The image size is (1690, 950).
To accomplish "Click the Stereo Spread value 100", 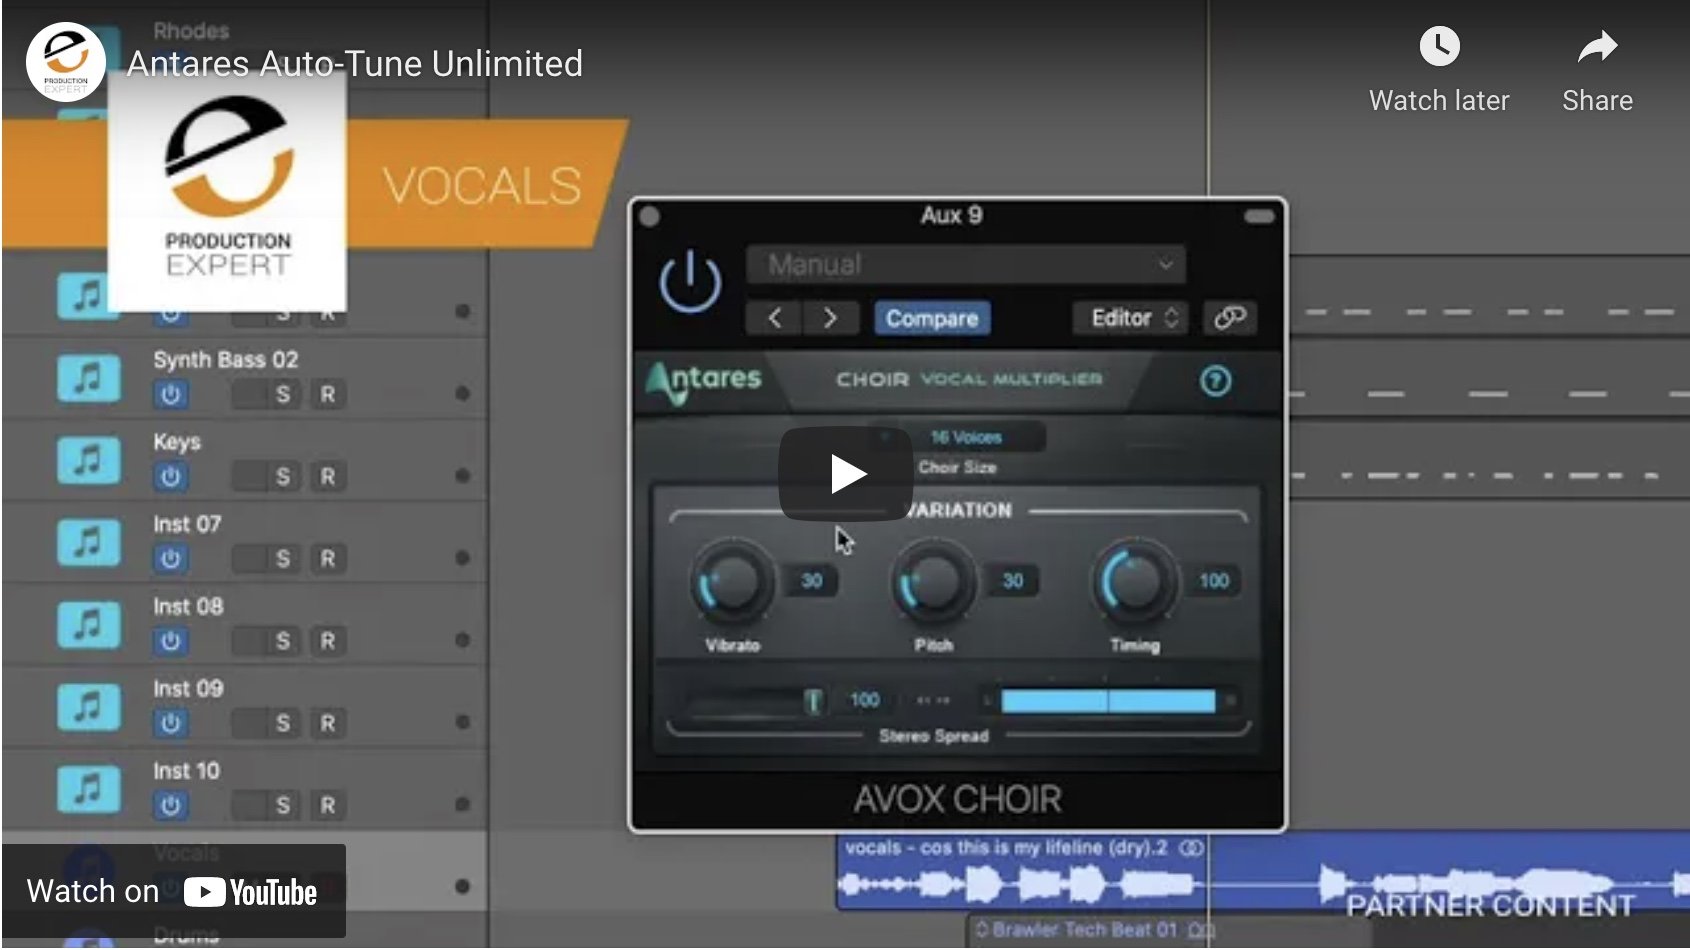I will (865, 700).
